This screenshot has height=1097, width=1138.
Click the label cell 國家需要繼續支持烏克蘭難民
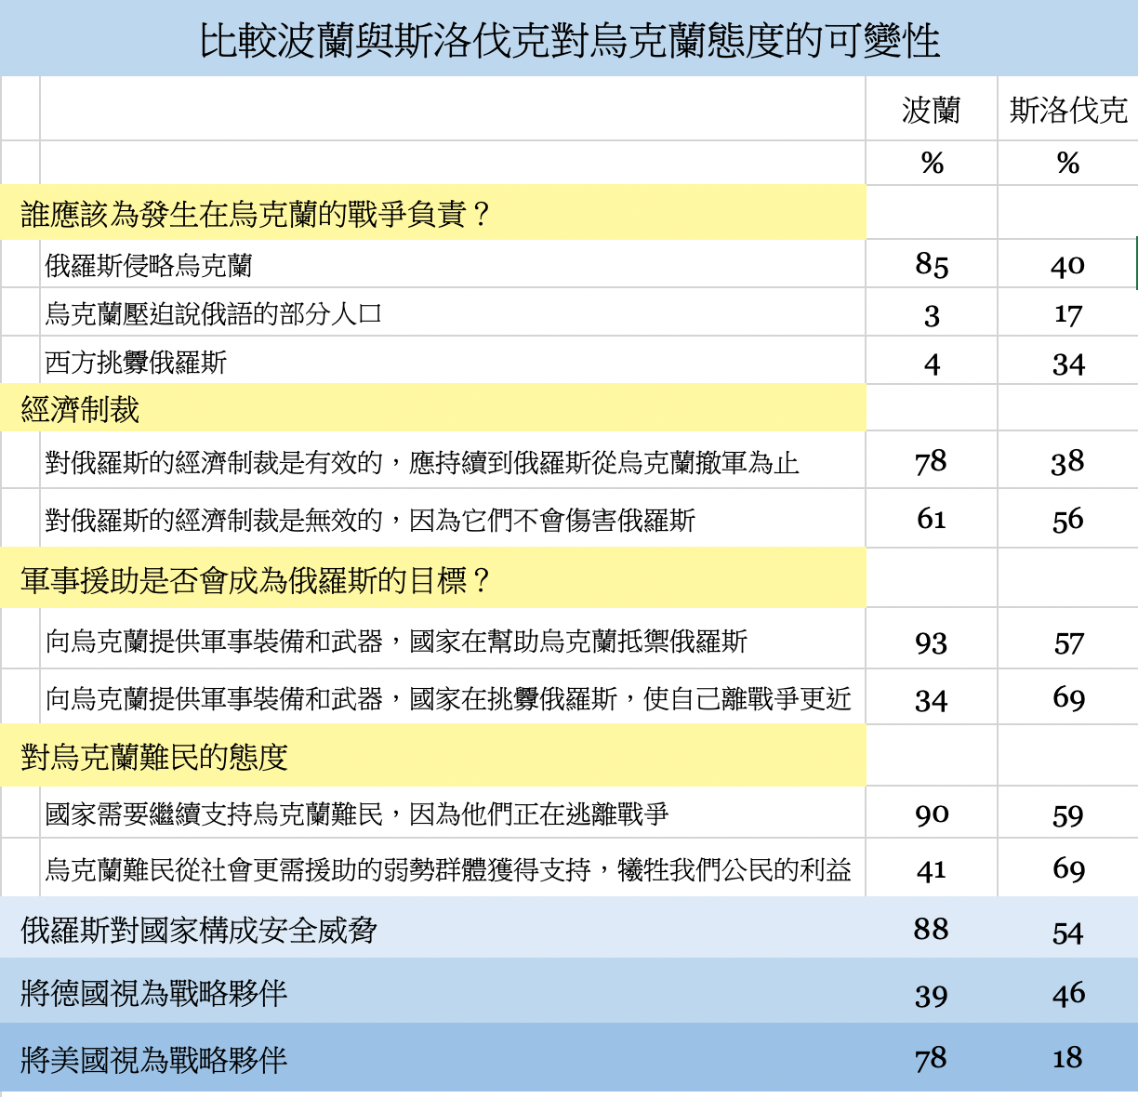356,814
